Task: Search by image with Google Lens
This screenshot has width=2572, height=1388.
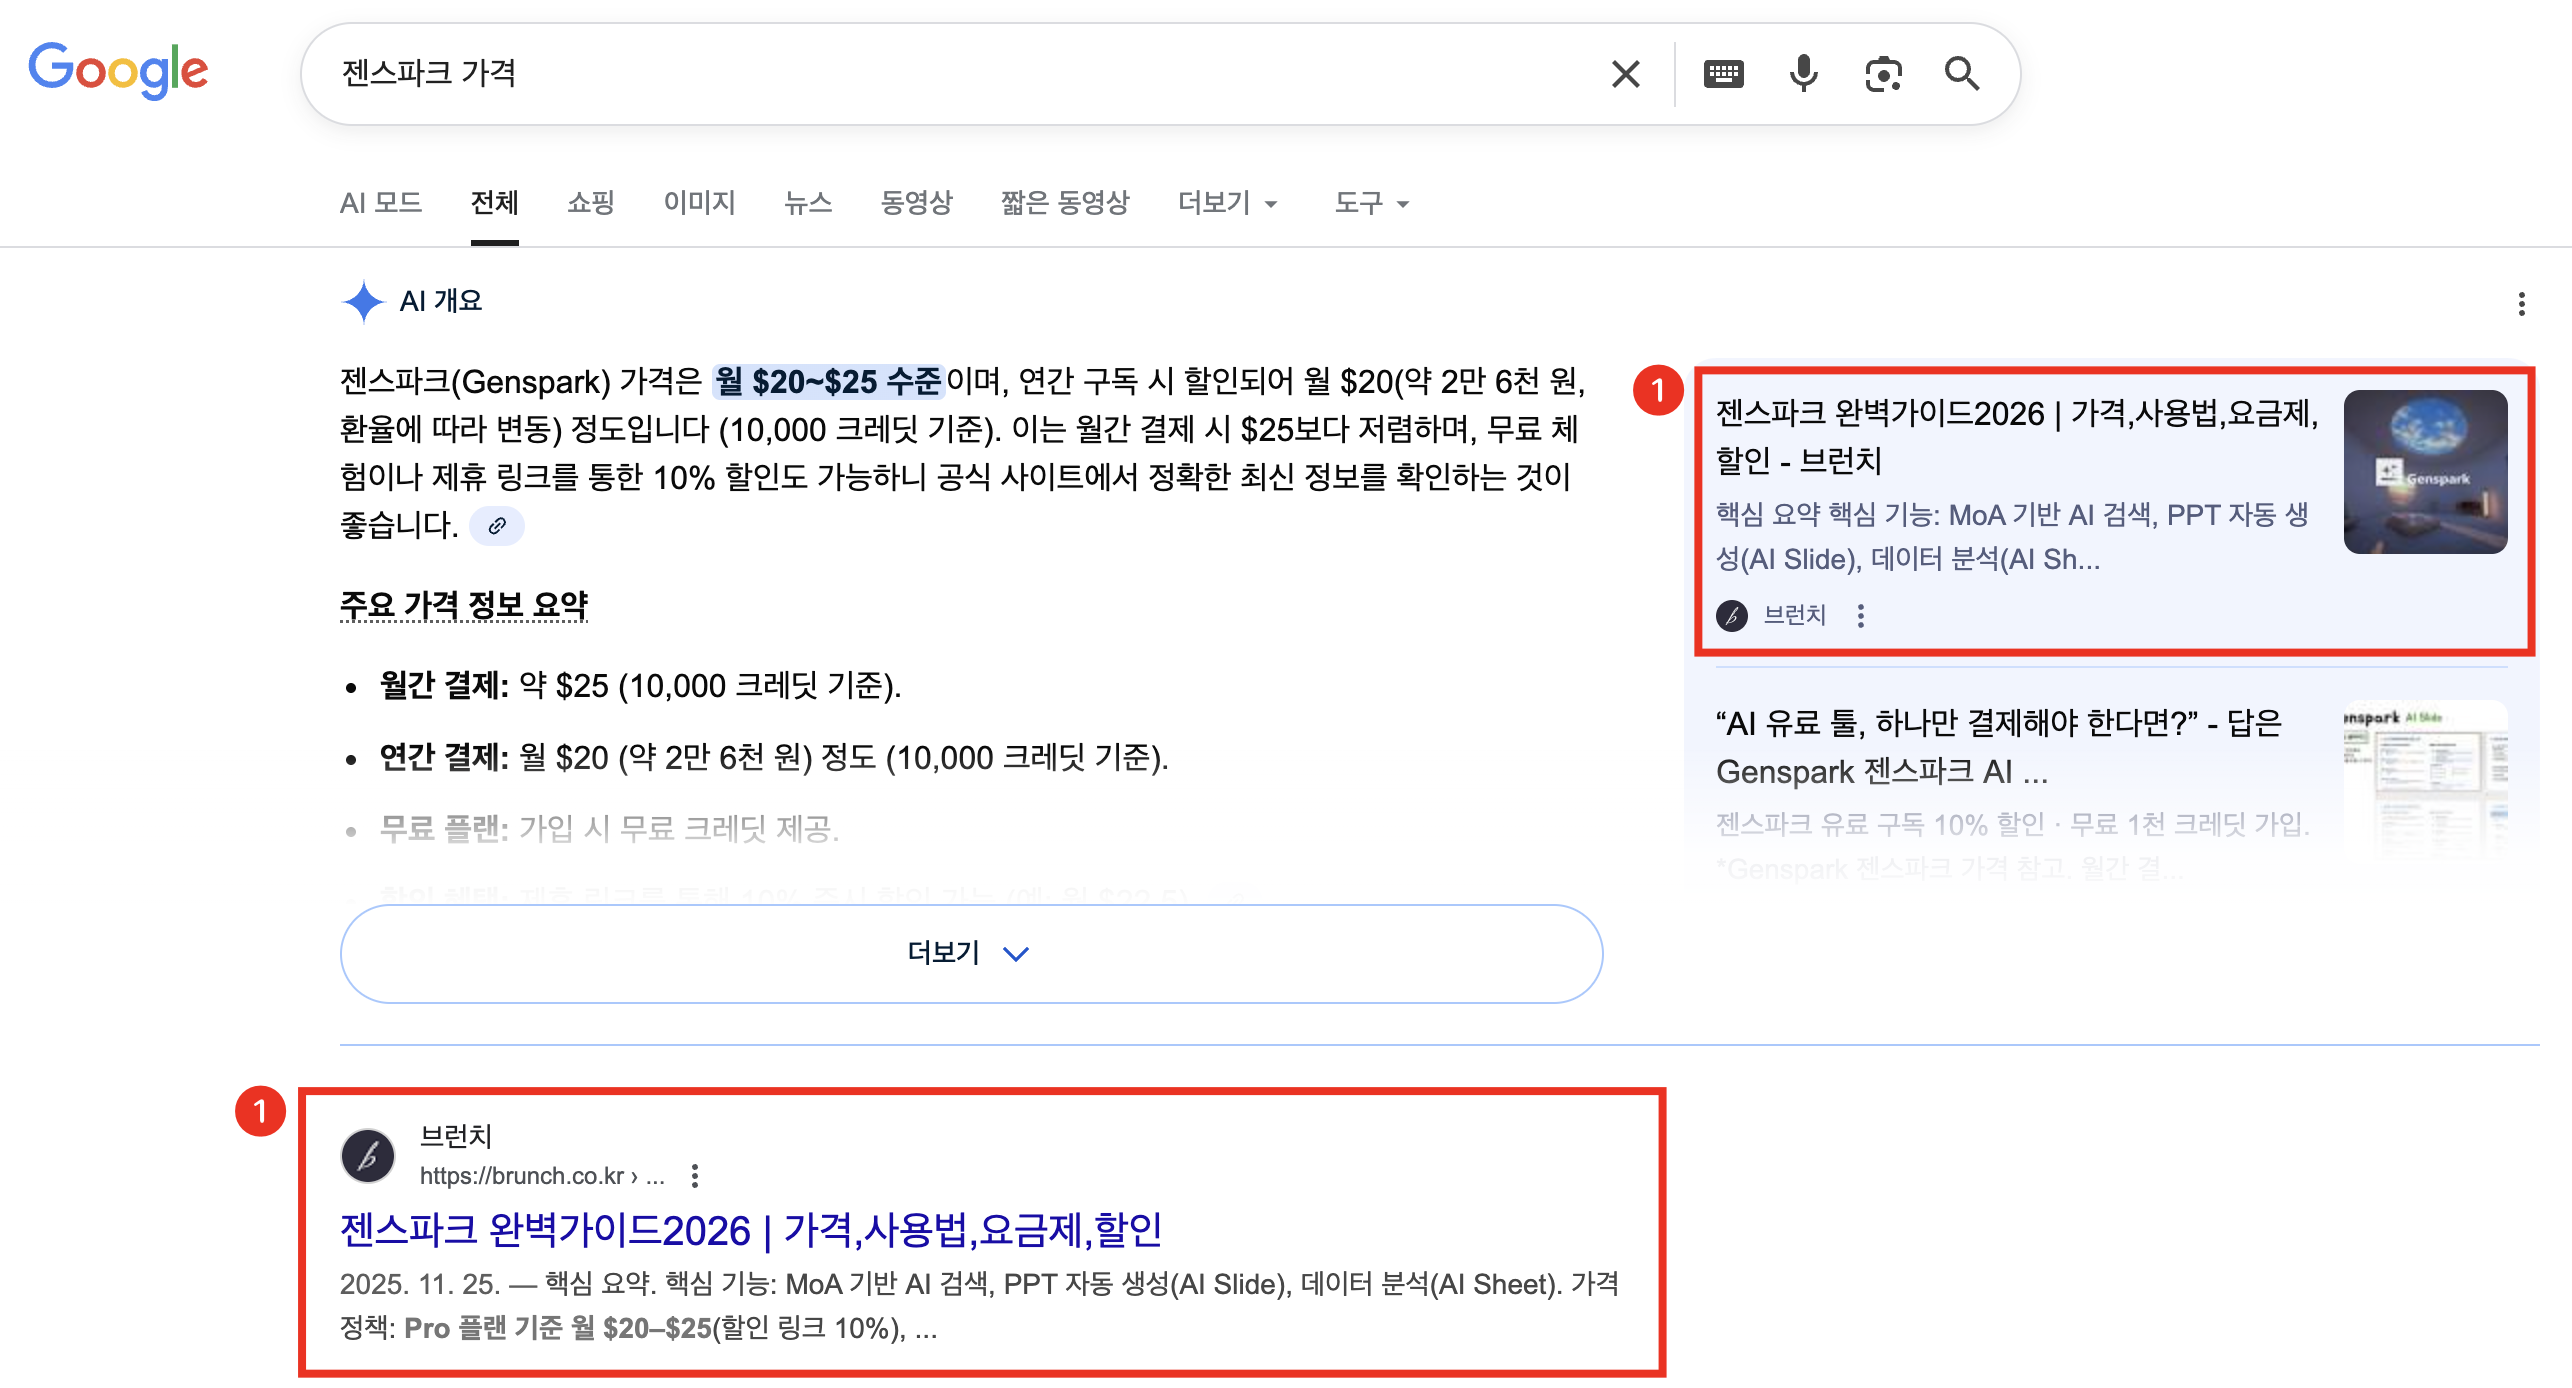Action: pos(1884,72)
